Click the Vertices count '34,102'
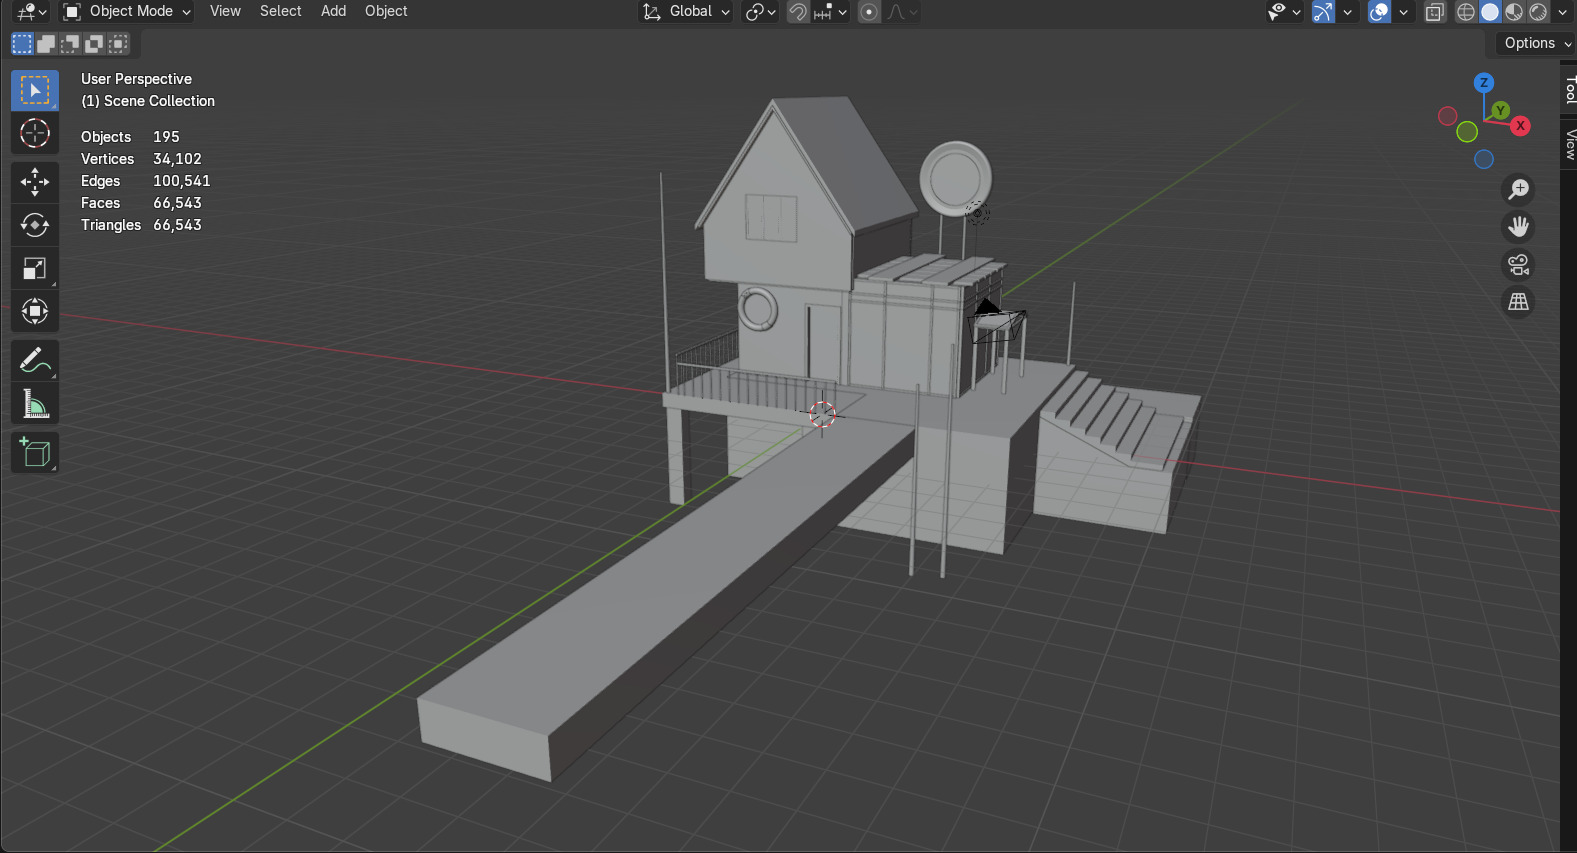This screenshot has width=1577, height=853. (x=177, y=159)
